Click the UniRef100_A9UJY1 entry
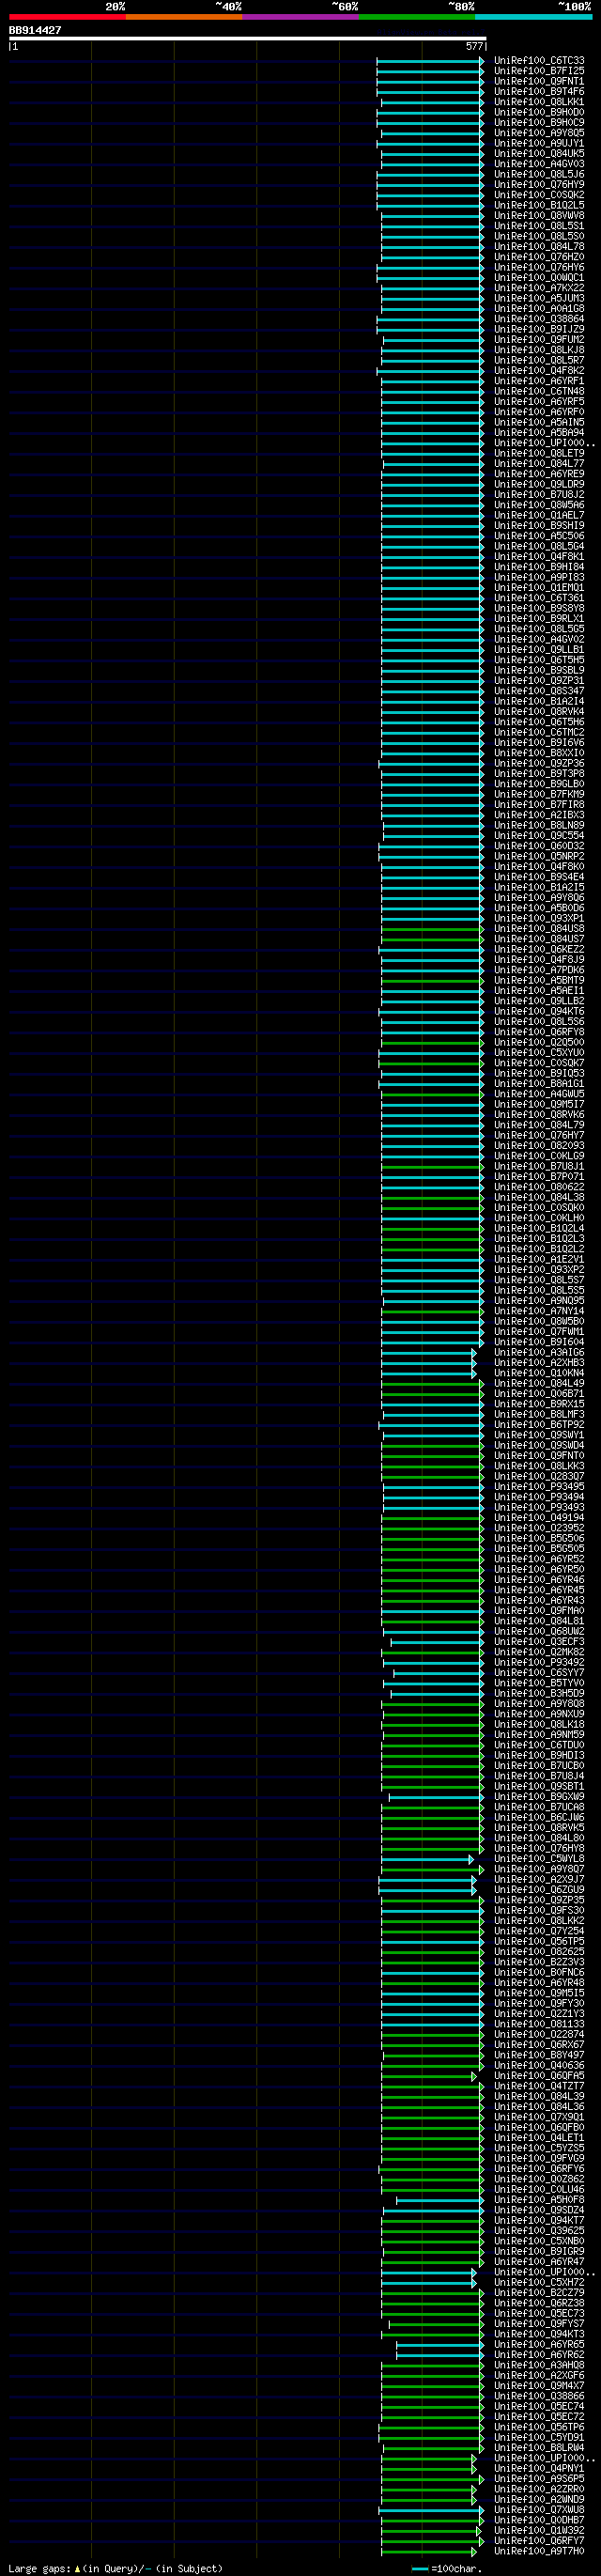Screen dimensions: 601x2576 (x=539, y=144)
